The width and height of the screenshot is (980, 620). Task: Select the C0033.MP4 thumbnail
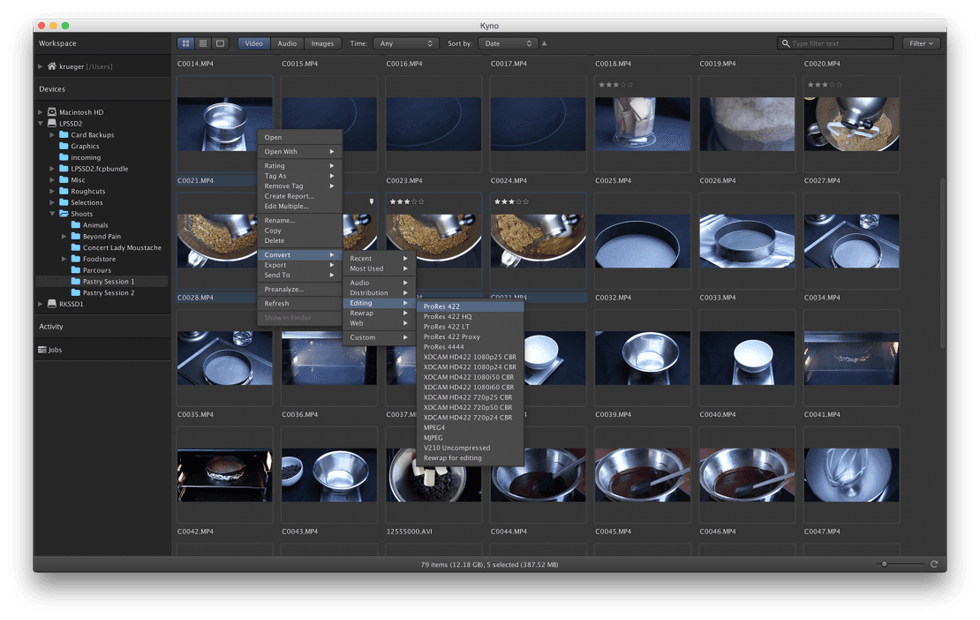point(747,241)
